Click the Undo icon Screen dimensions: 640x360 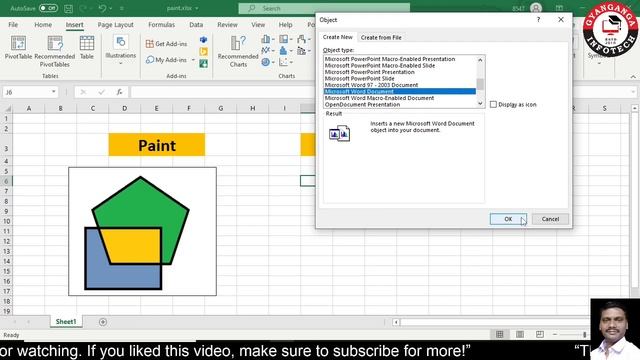tap(102, 8)
